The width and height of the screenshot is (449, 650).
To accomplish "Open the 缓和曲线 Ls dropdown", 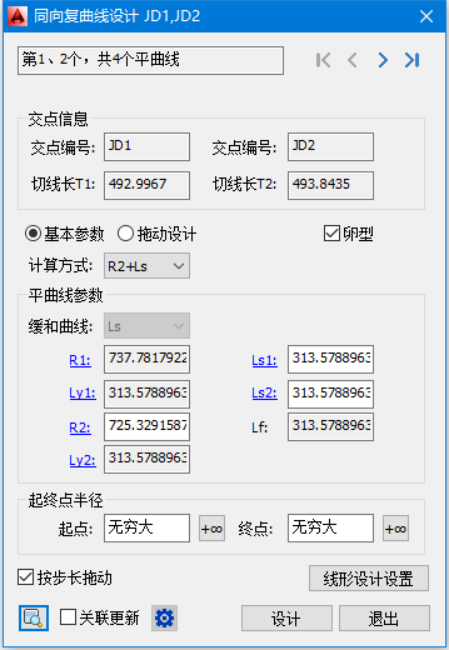I will pos(147,326).
